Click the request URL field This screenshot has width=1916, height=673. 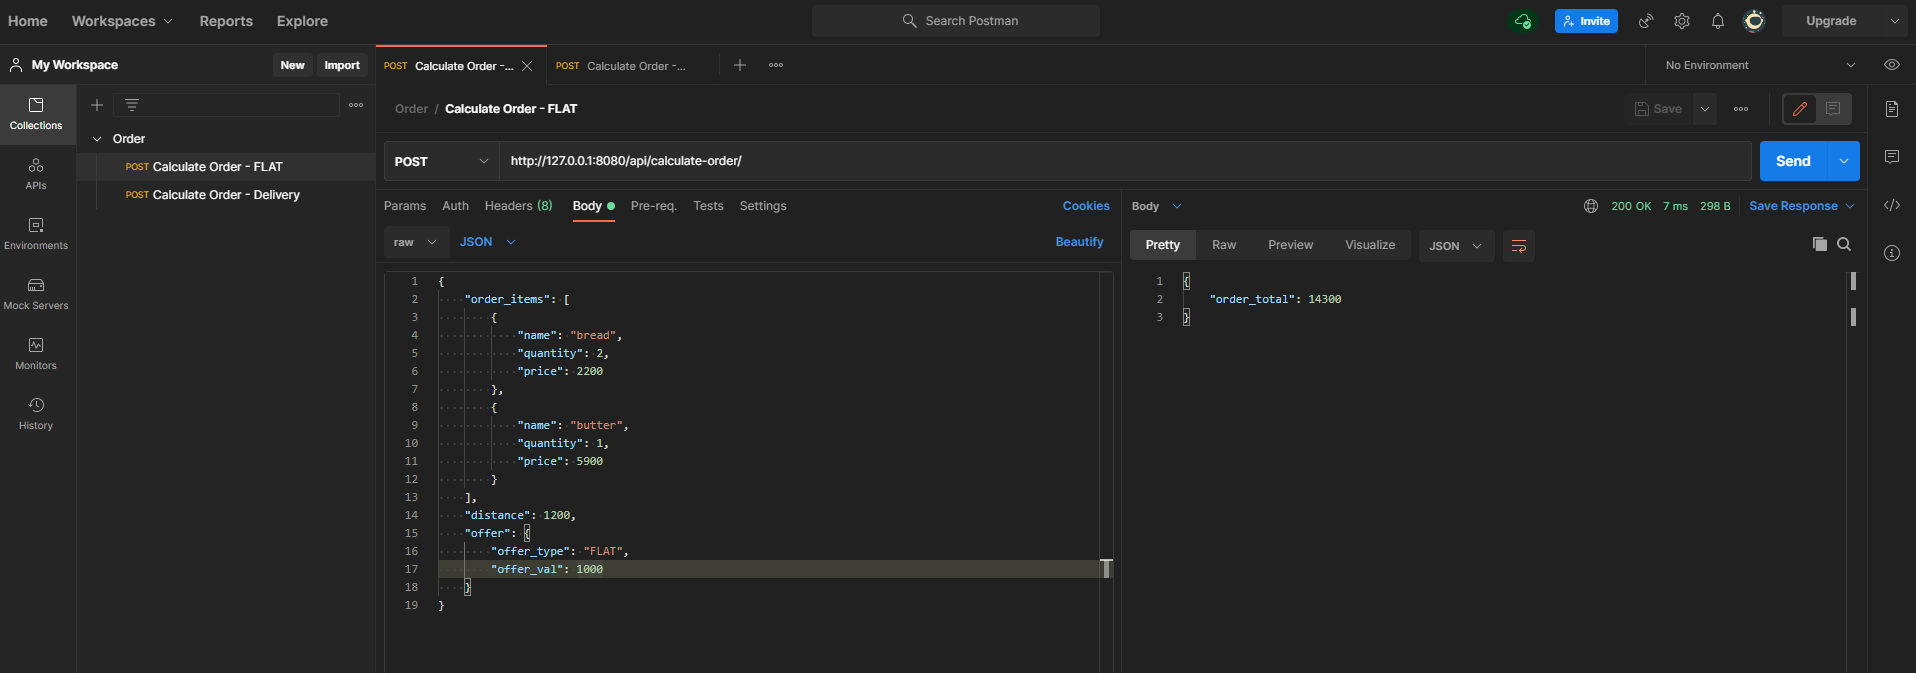pyautogui.click(x=1125, y=161)
